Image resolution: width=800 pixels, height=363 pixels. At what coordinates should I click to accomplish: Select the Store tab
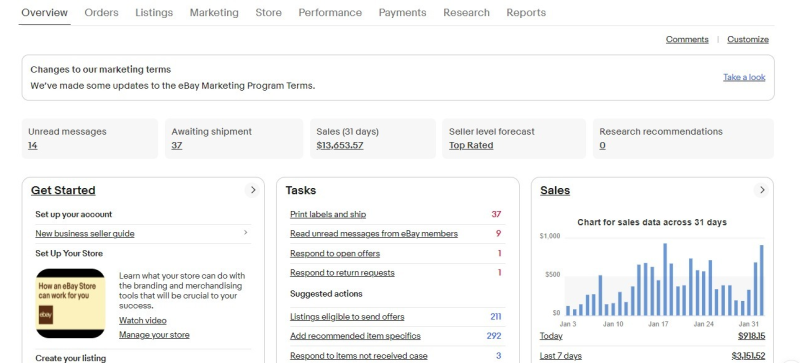click(x=268, y=13)
